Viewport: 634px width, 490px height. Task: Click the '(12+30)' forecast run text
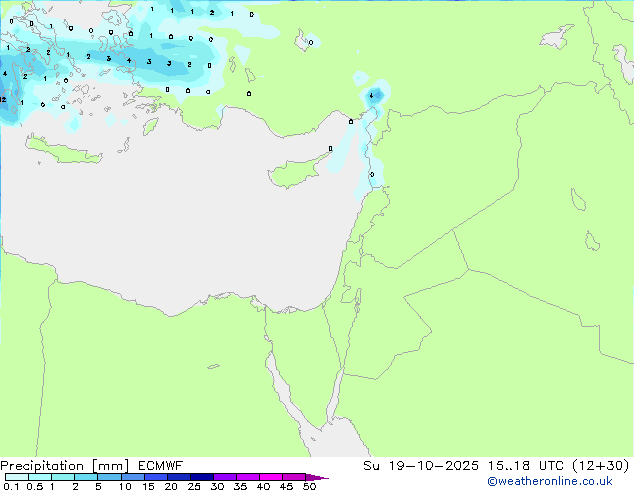coord(601,466)
